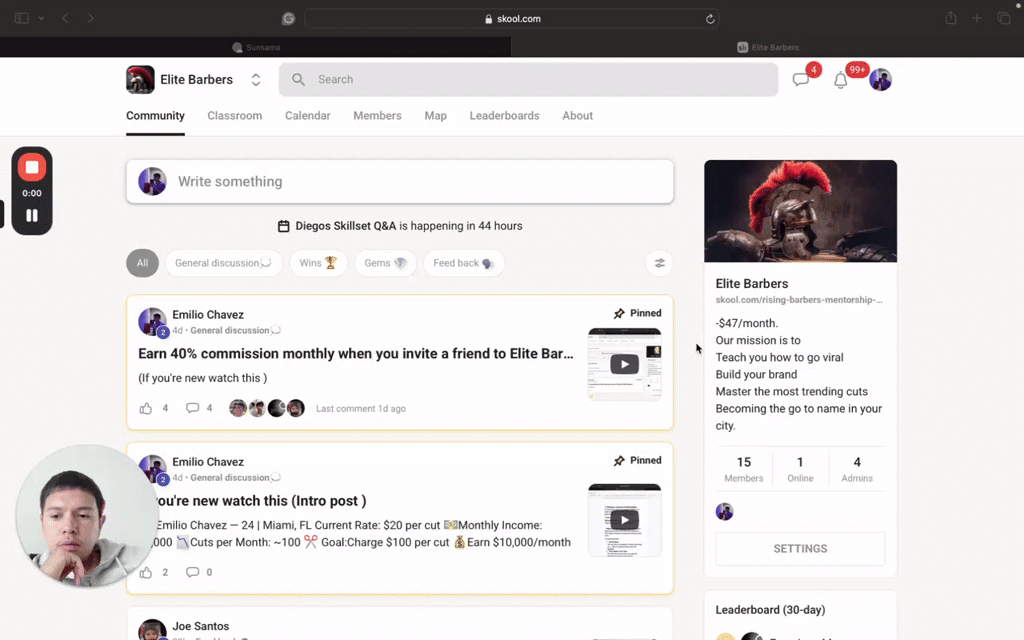1024x640 pixels.
Task: Filter posts by Gems
Action: [x=385, y=263]
